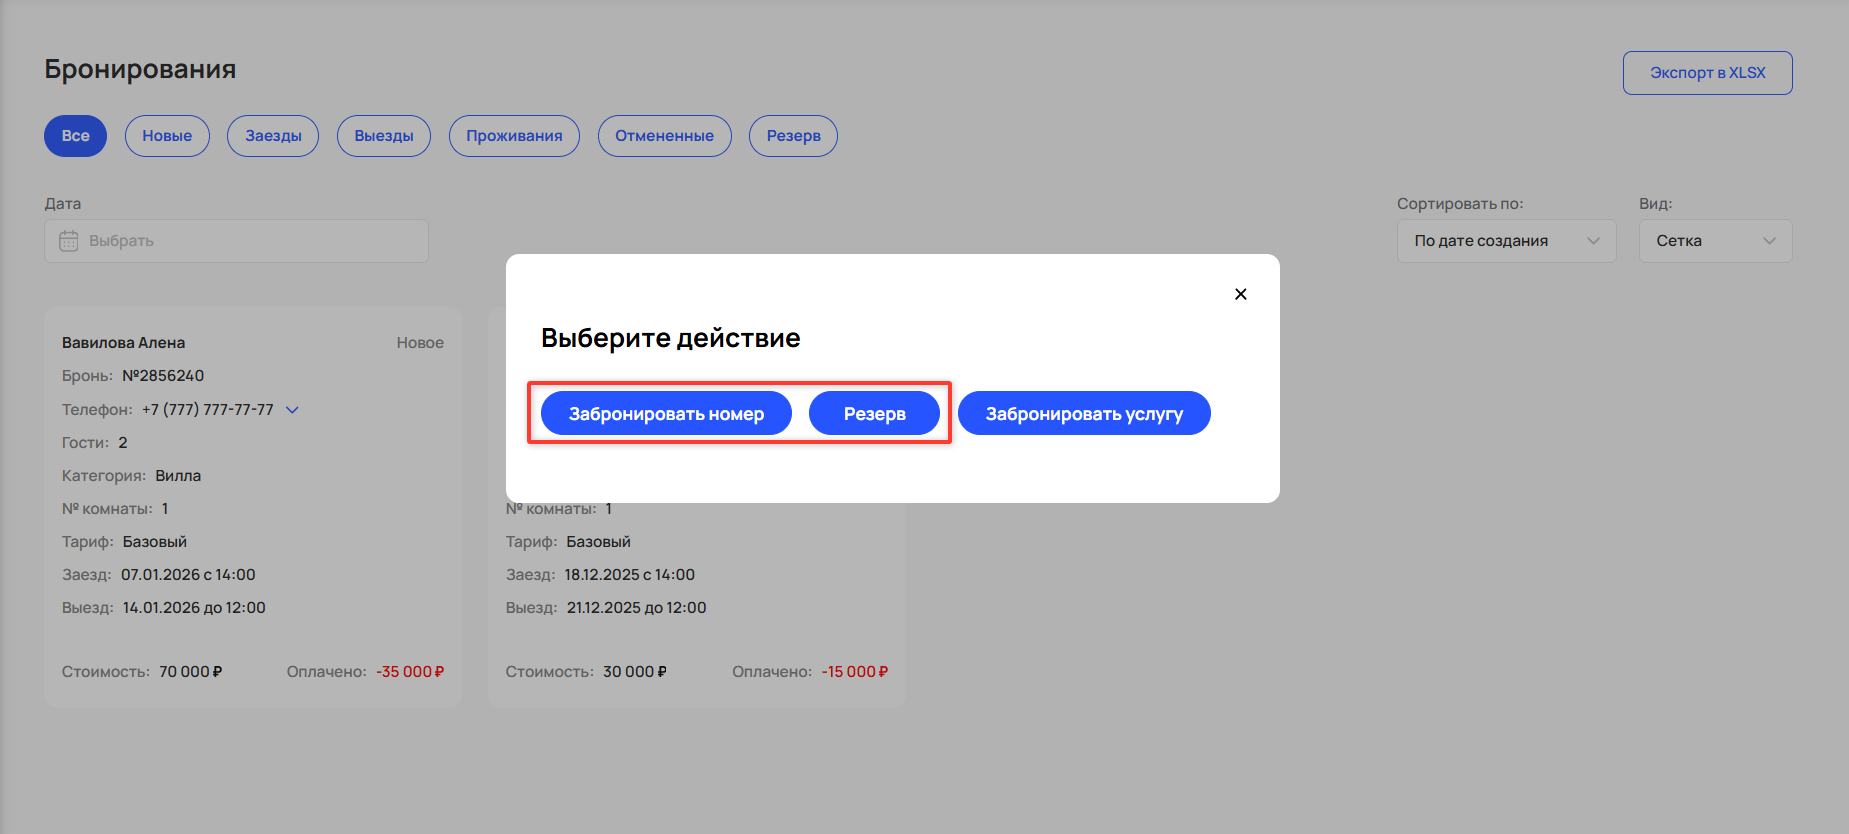Image resolution: width=1849 pixels, height=834 pixels.
Task: Open the Резерв filter tab
Action: 793,136
